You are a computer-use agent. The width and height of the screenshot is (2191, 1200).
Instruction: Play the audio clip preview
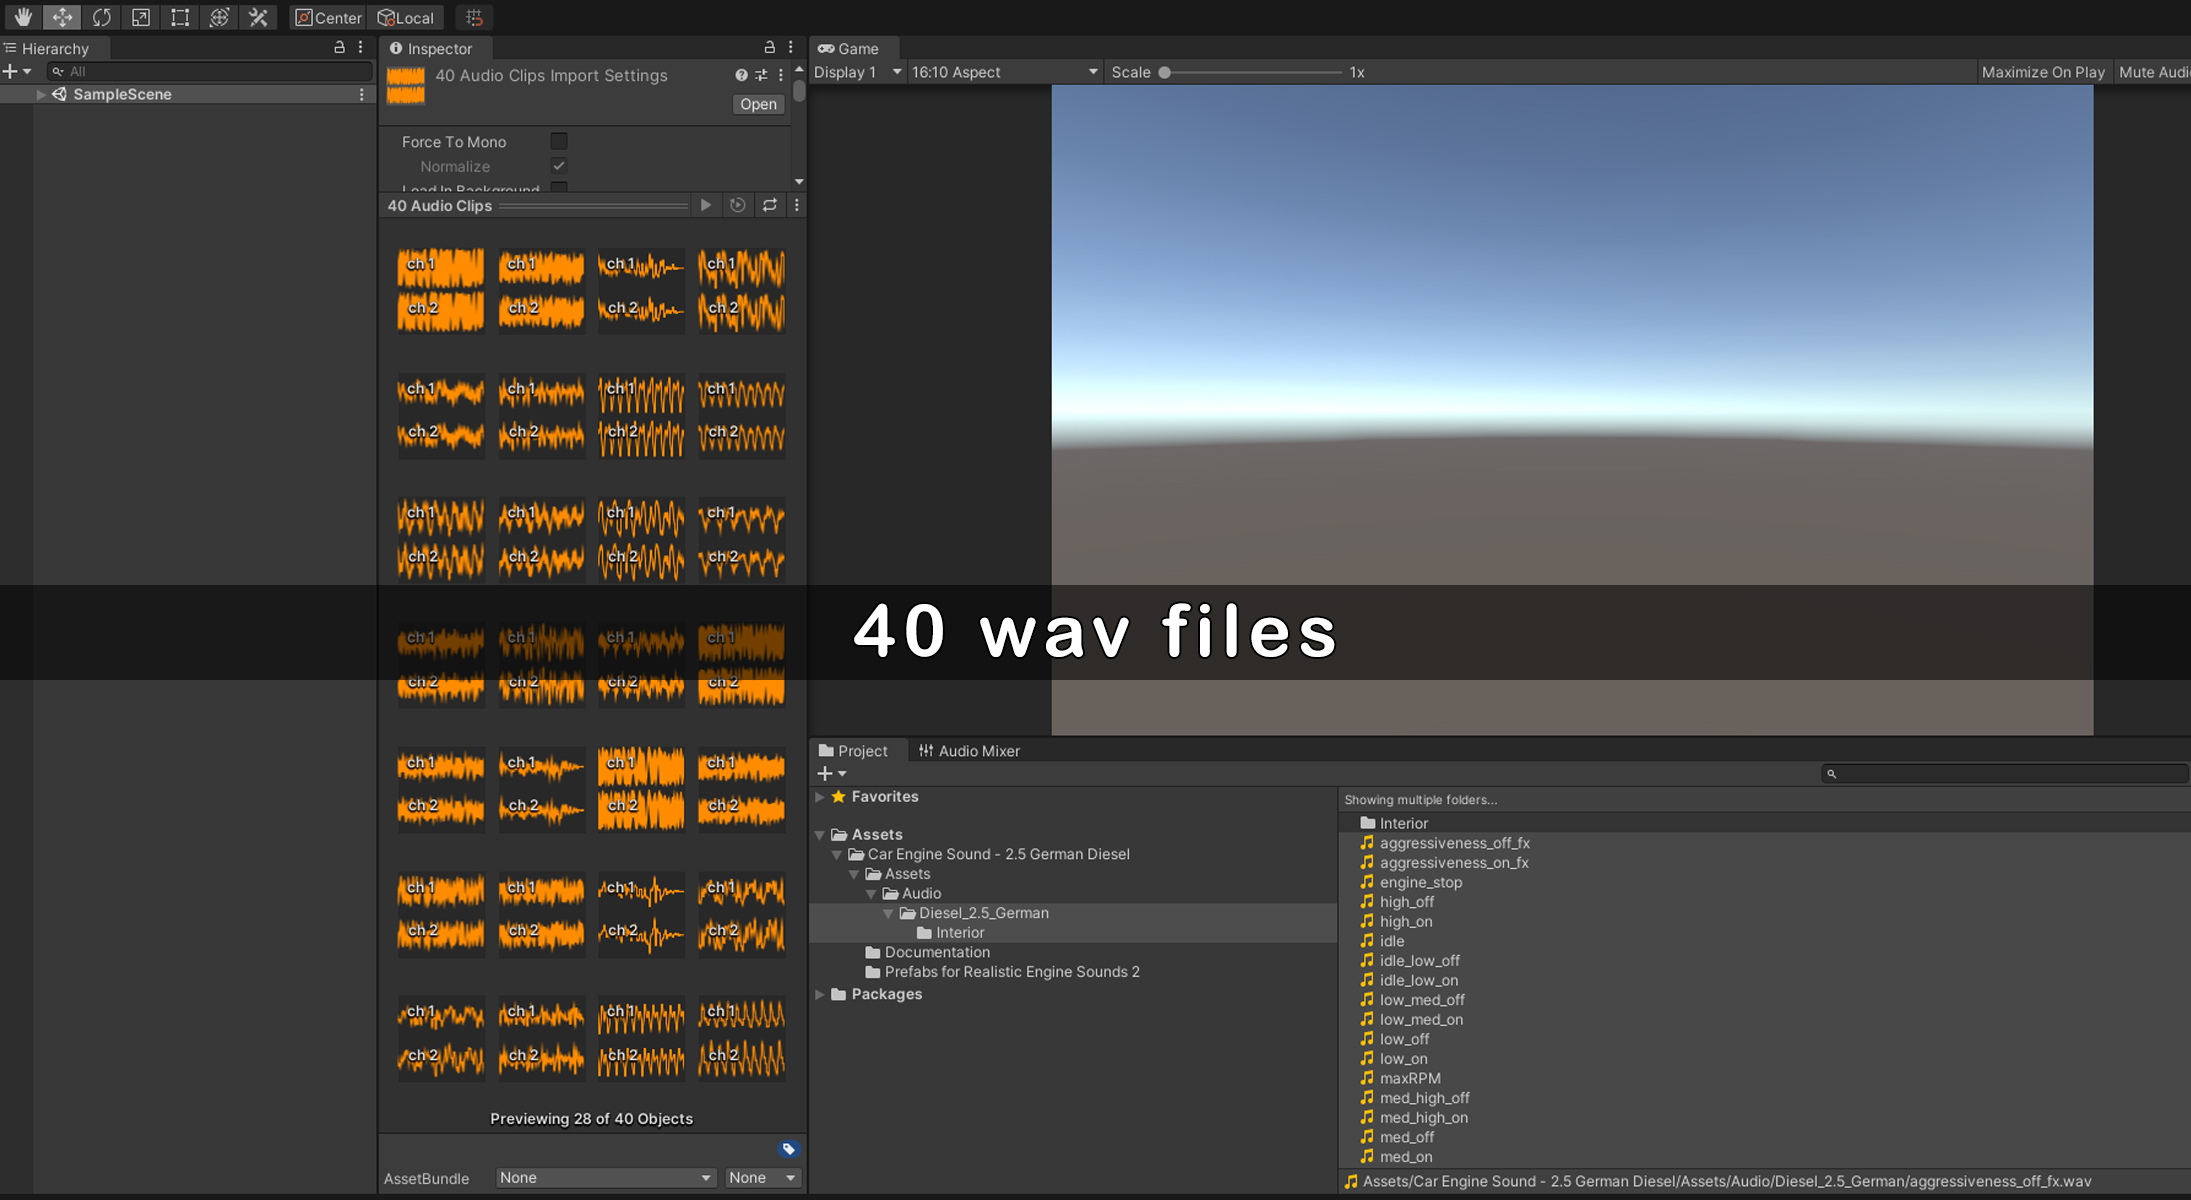[x=706, y=205]
